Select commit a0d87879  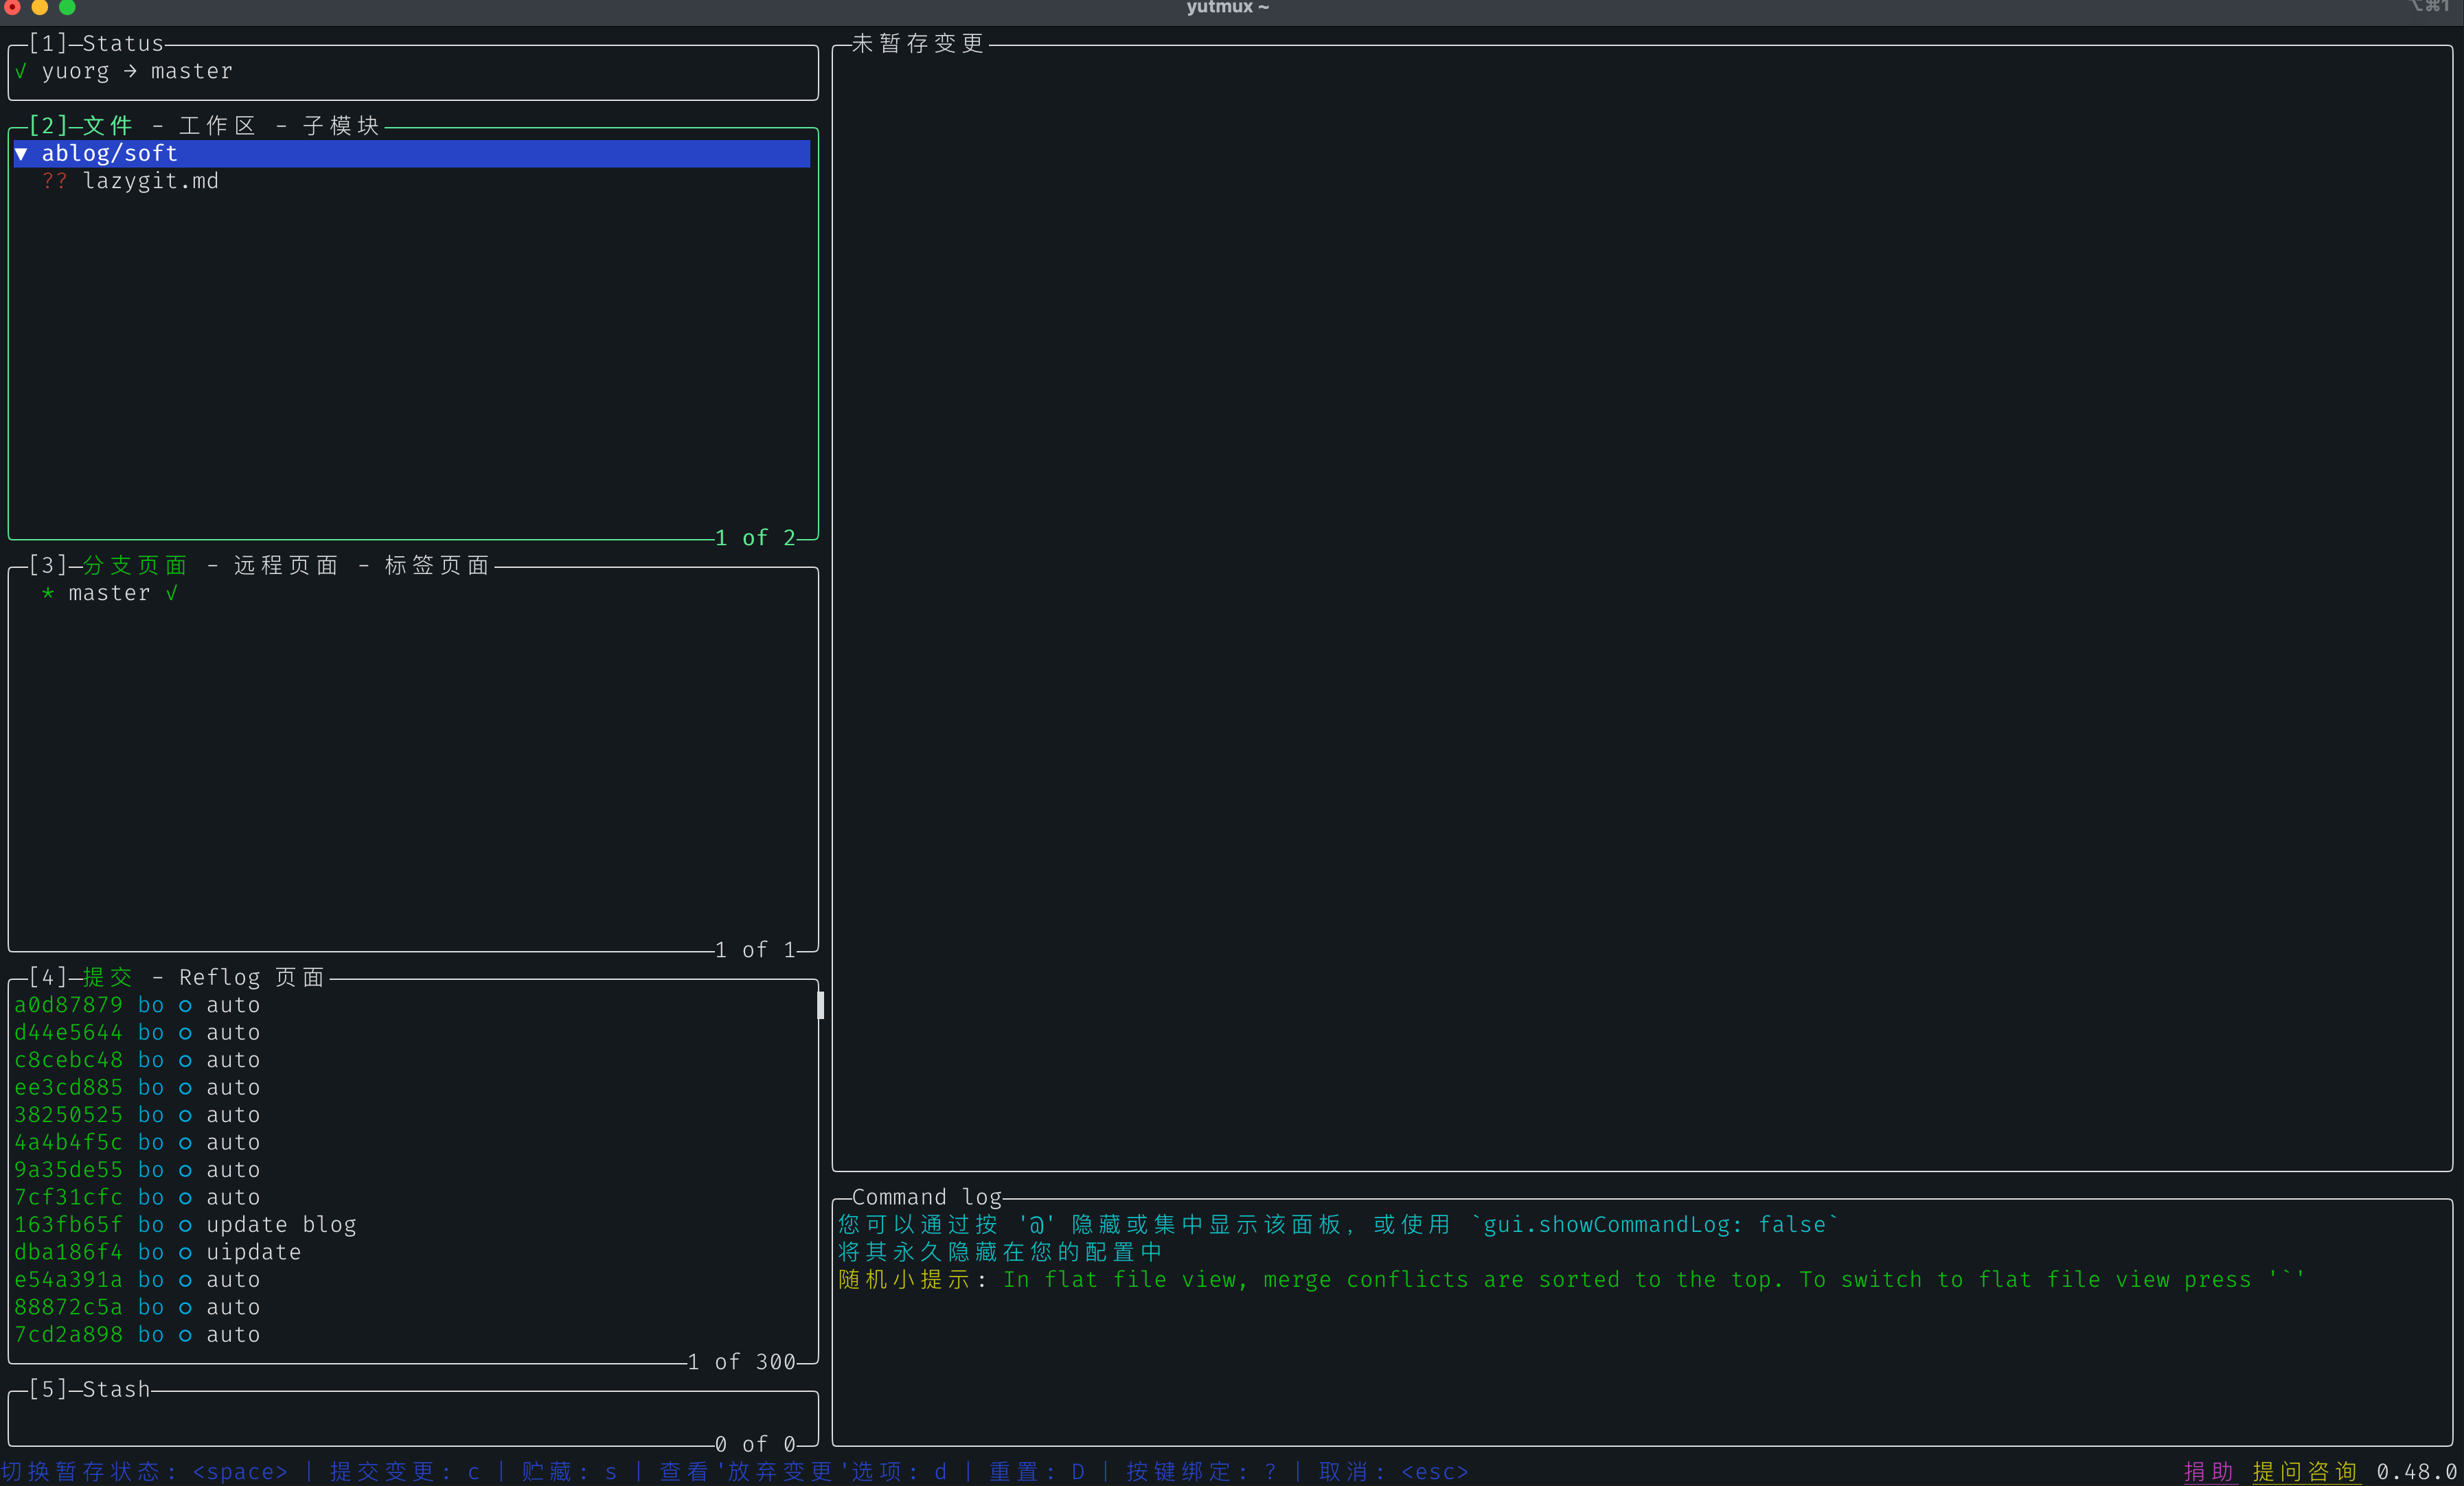pyautogui.click(x=412, y=1005)
